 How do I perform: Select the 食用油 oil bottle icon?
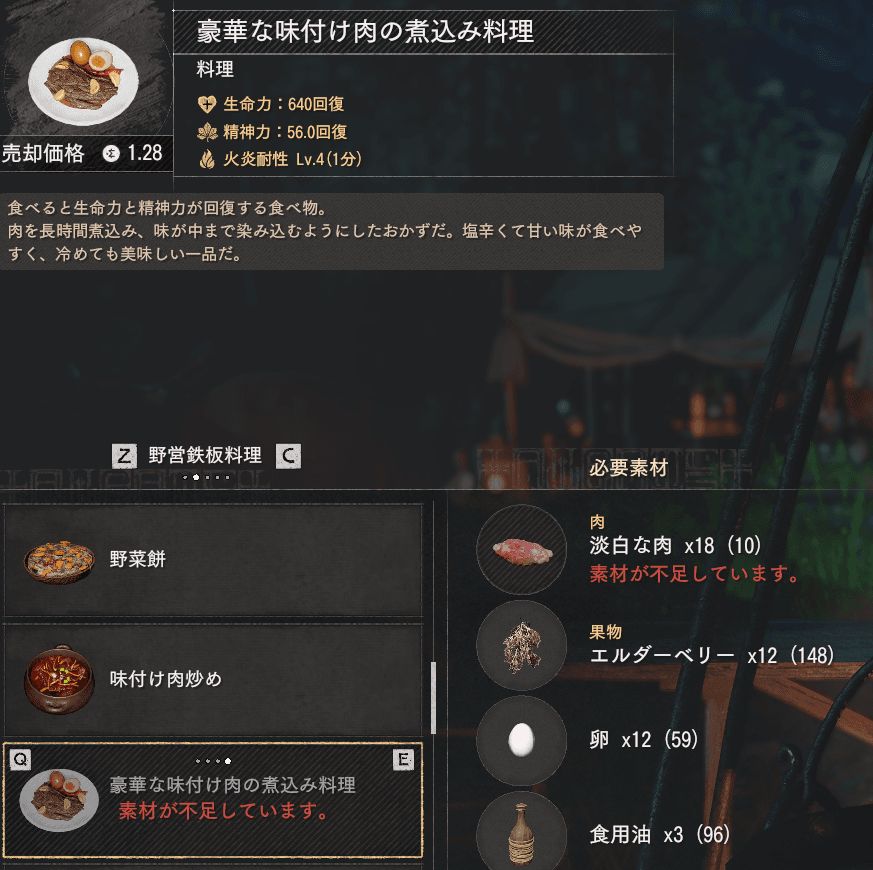pyautogui.click(x=522, y=833)
